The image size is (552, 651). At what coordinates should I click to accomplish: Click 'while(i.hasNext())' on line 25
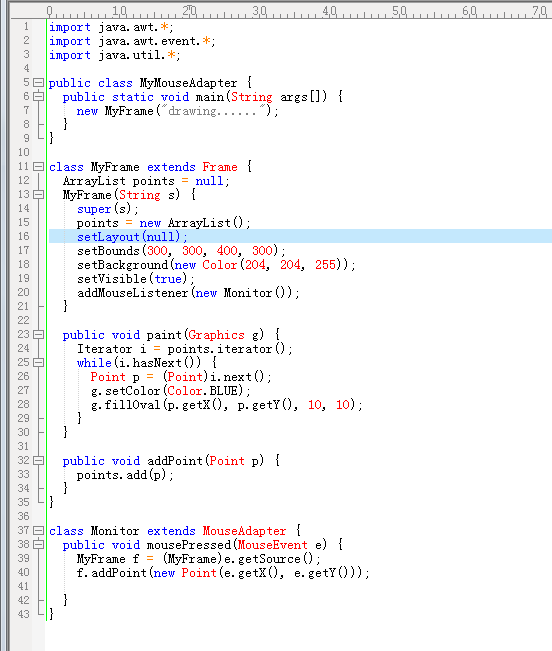tap(139, 363)
